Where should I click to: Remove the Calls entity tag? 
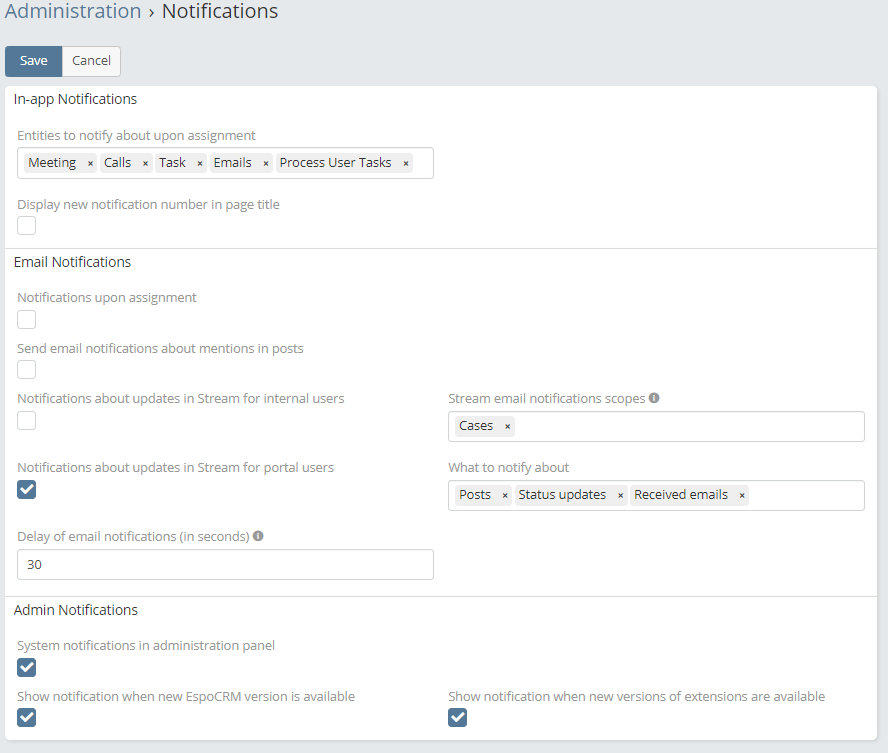[145, 163]
